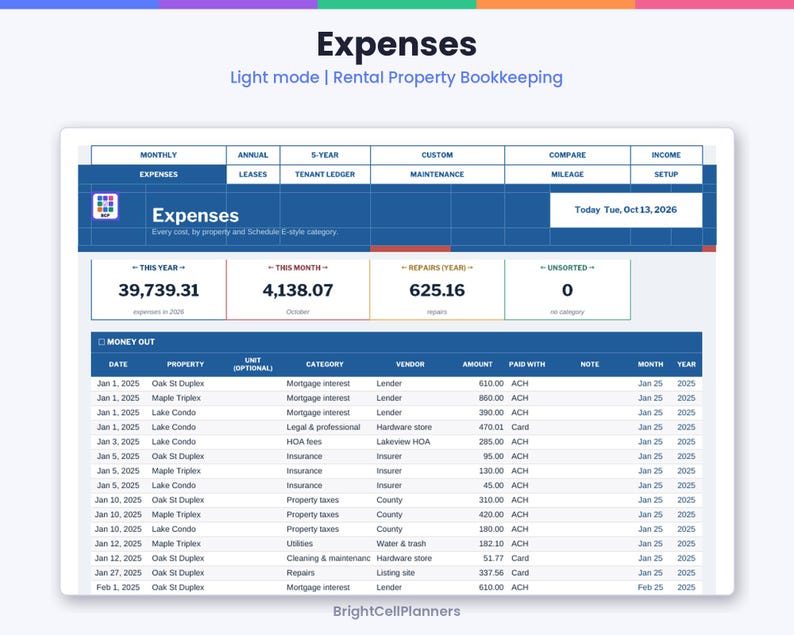
Task: Select THIS YEAR total 39,739.31
Action: pos(158,290)
